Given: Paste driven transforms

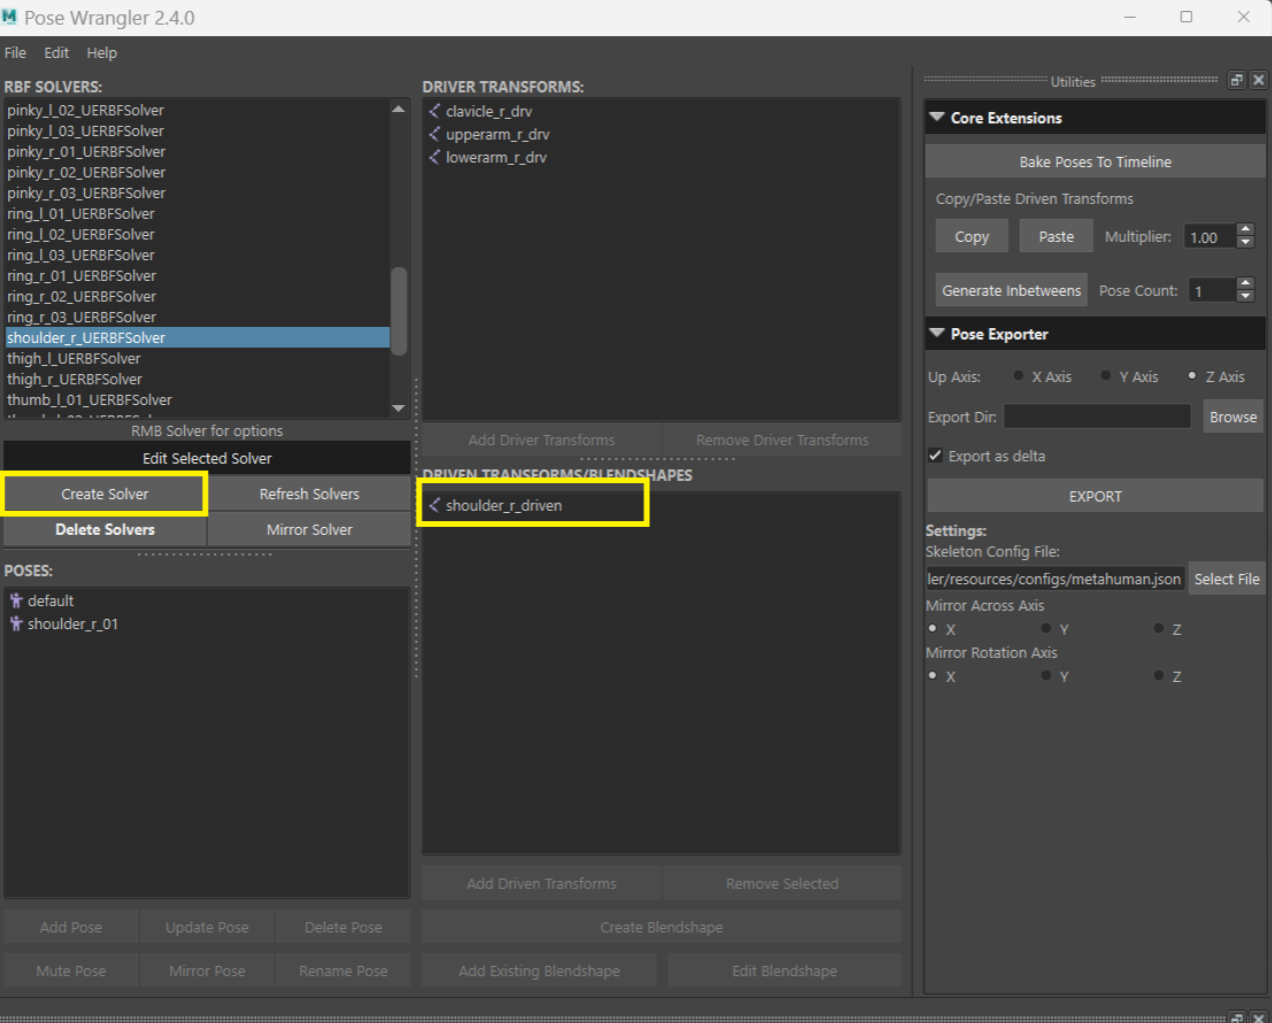Looking at the screenshot, I should tap(1056, 237).
